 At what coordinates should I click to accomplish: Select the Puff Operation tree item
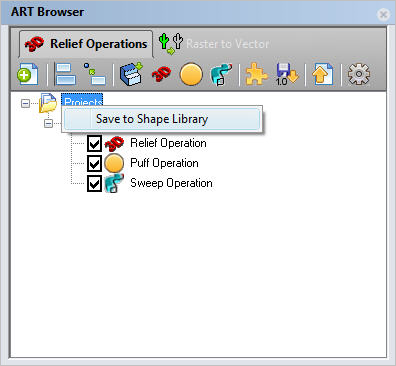164,163
